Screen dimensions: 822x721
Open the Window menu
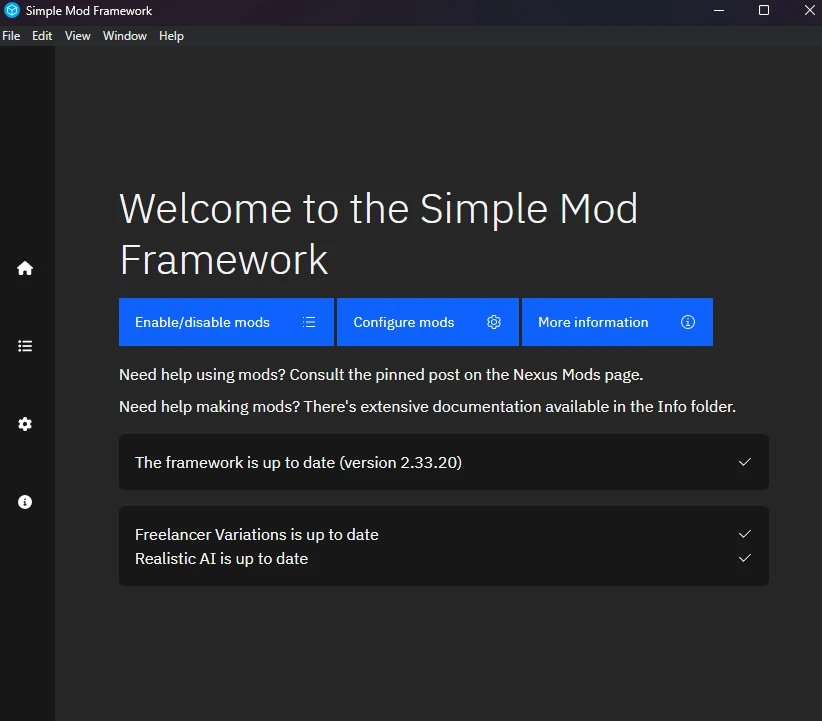point(125,36)
